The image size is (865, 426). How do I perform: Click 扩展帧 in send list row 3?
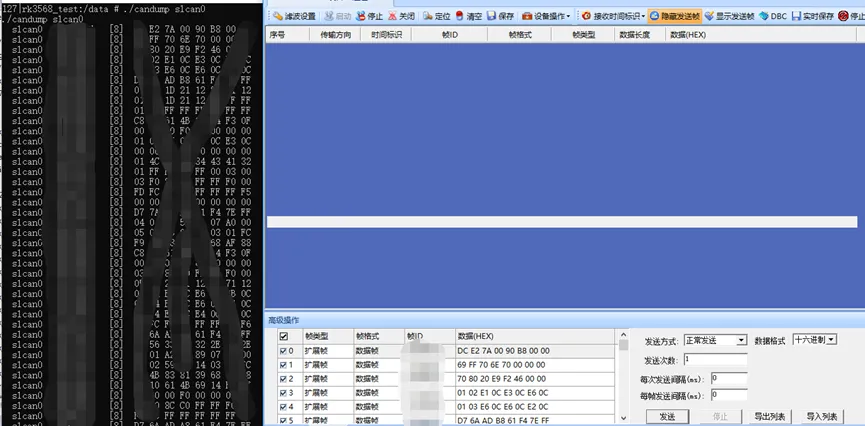316,393
